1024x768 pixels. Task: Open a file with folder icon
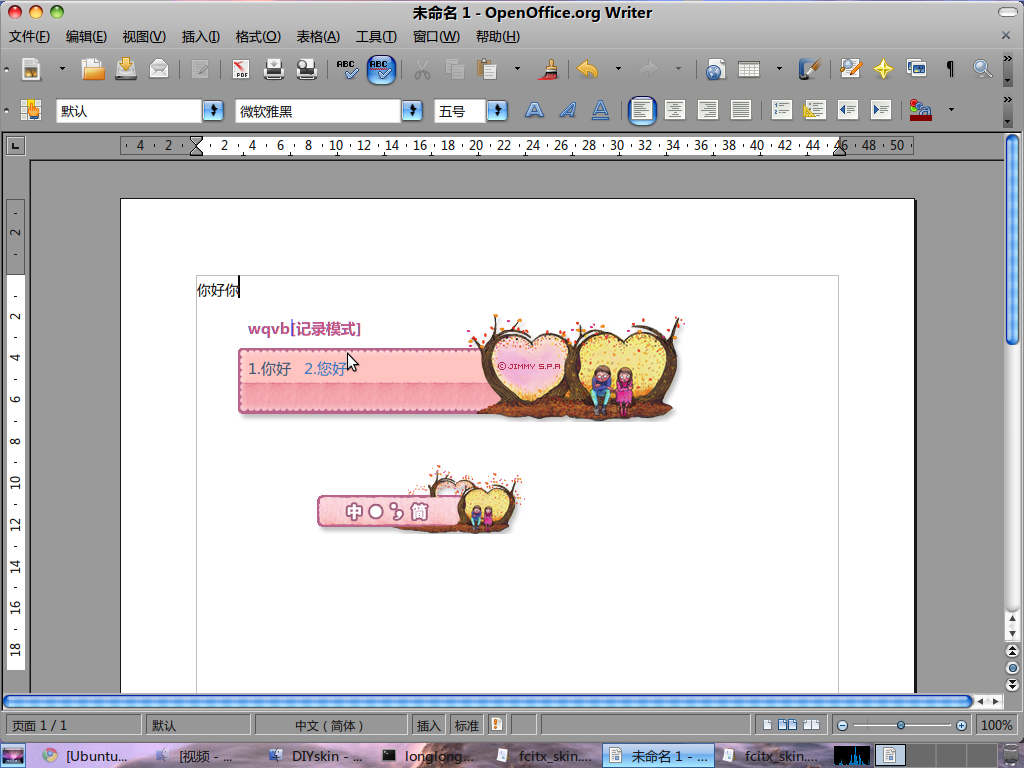click(x=93, y=69)
